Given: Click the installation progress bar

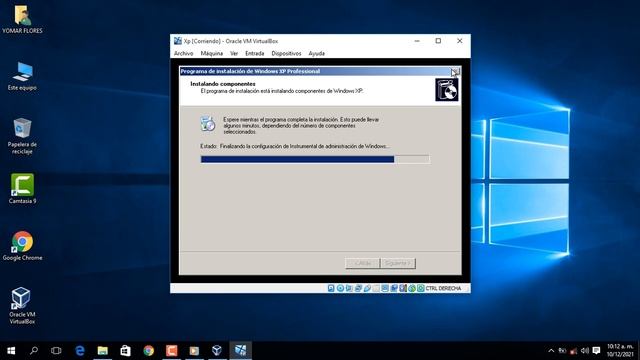Looking at the screenshot, I should point(315,159).
